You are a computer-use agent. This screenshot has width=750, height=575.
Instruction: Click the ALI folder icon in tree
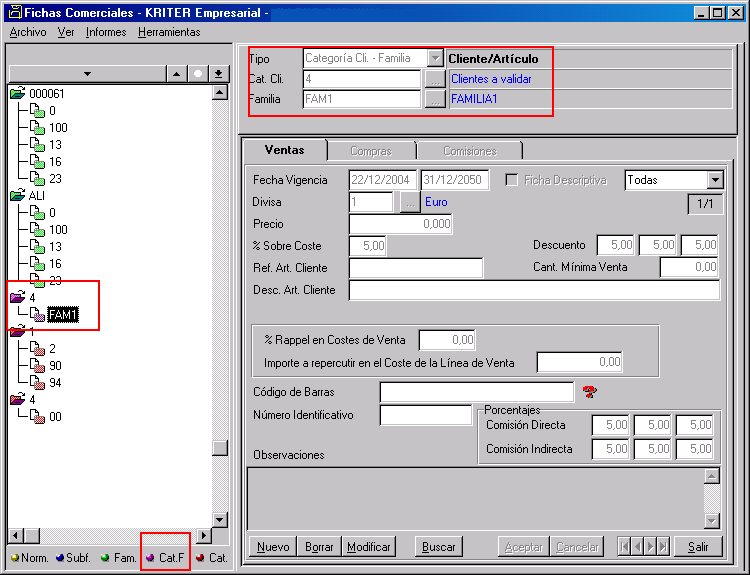[x=17, y=196]
